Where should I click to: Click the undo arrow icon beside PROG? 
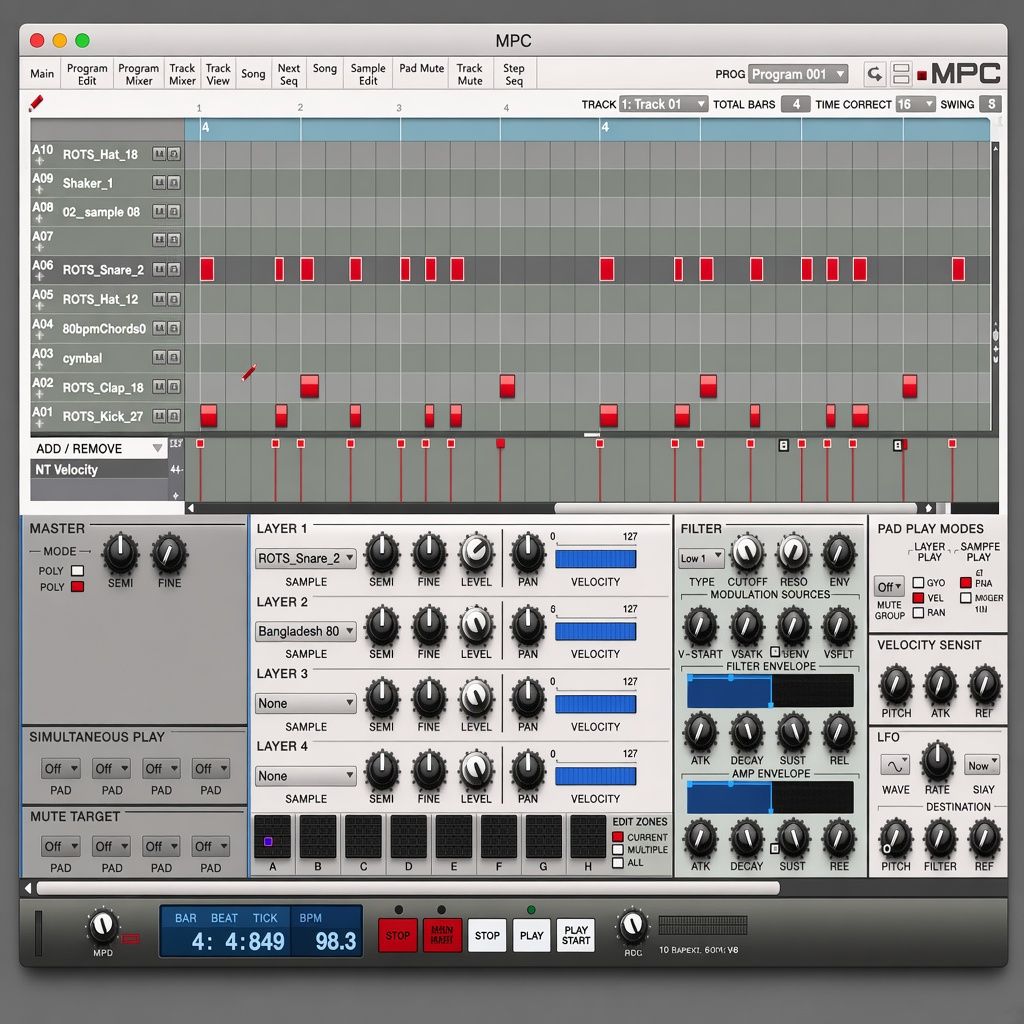pos(874,74)
